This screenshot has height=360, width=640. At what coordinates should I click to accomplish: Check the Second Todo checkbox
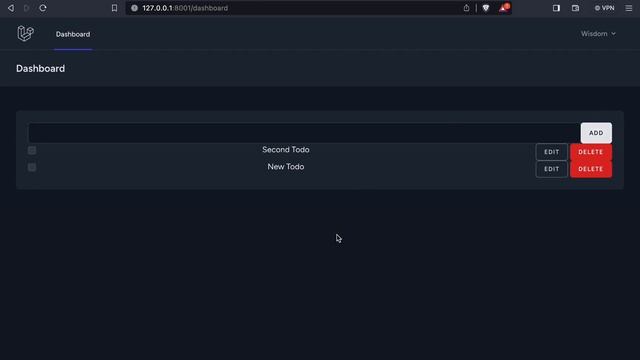click(x=32, y=150)
